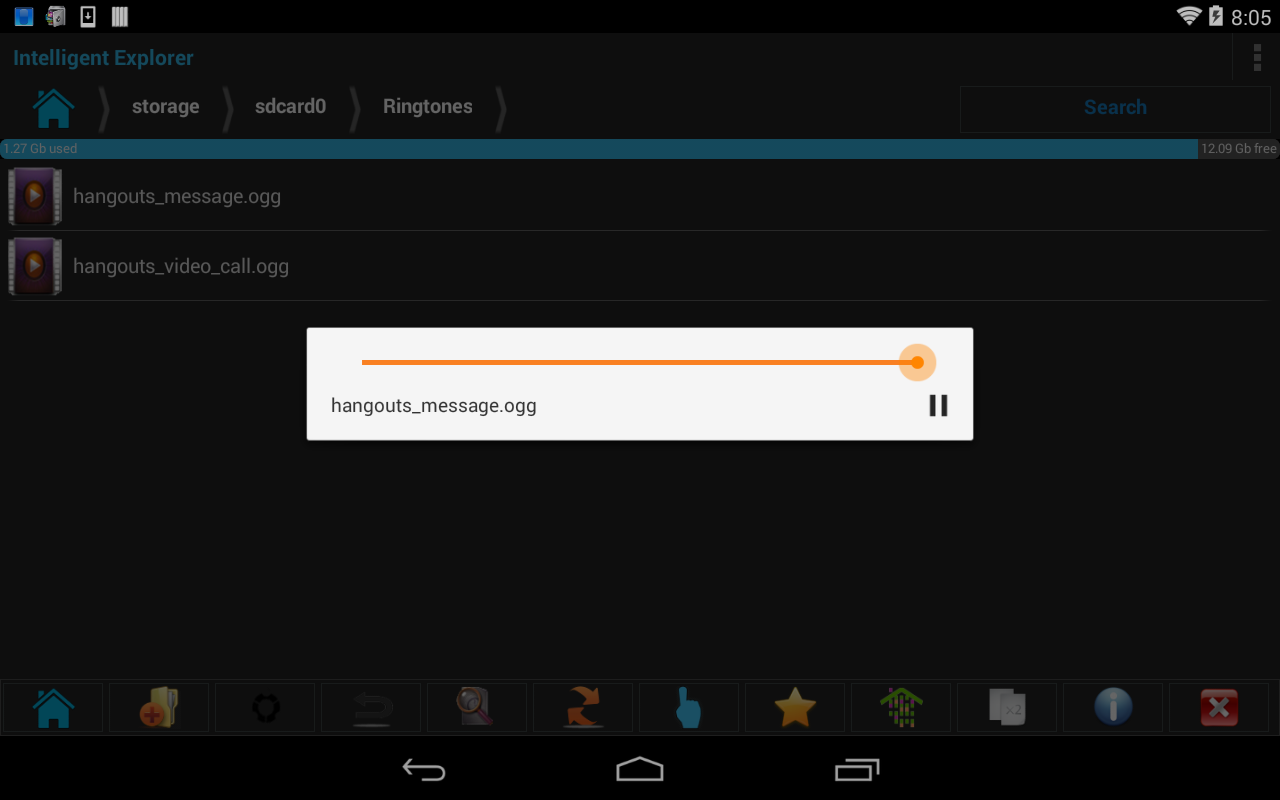The height and width of the screenshot is (800, 1280).
Task: Tap the new folder icon with plus
Action: [159, 708]
